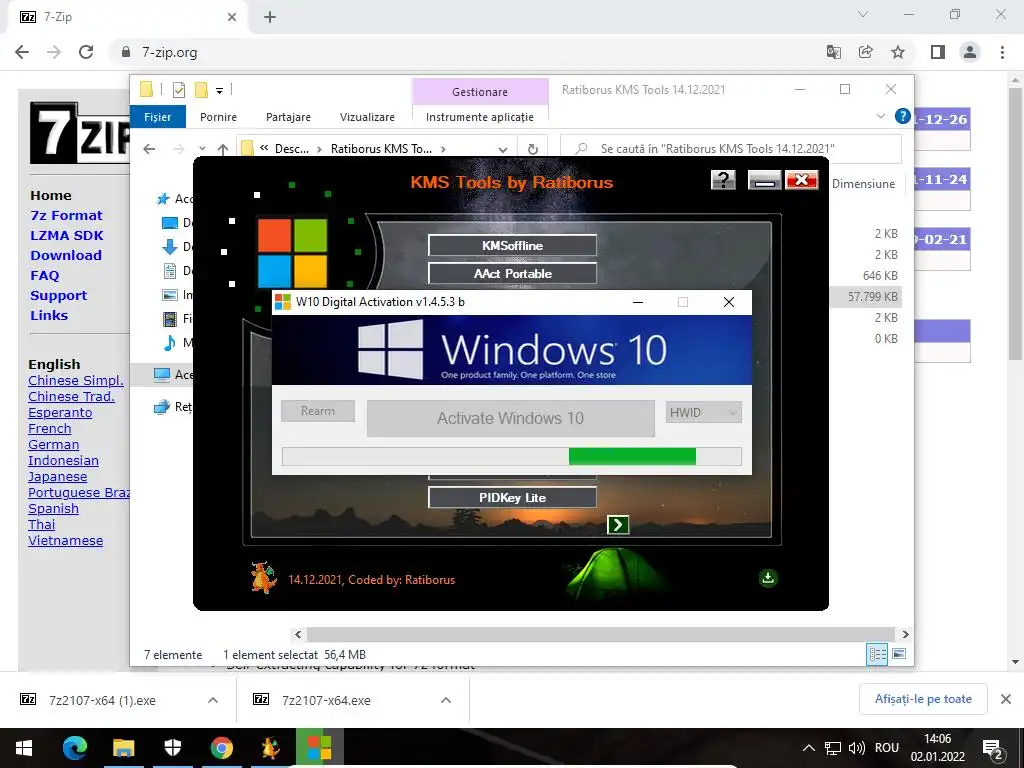Open the Vizualizare ribbon tab
The height and width of the screenshot is (768, 1024).
(x=367, y=117)
